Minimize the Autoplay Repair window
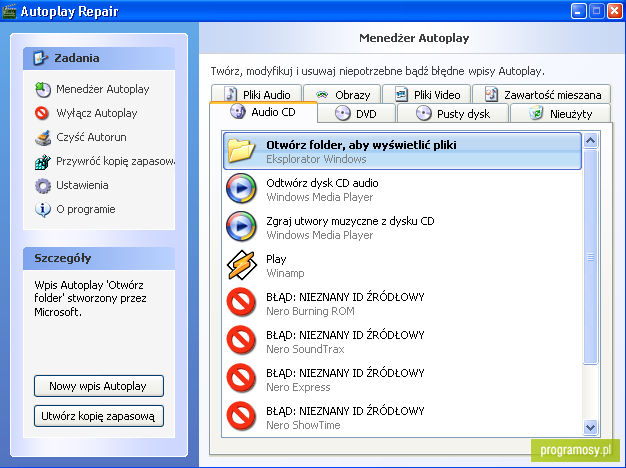Image resolution: width=626 pixels, height=468 pixels. pyautogui.click(x=578, y=11)
